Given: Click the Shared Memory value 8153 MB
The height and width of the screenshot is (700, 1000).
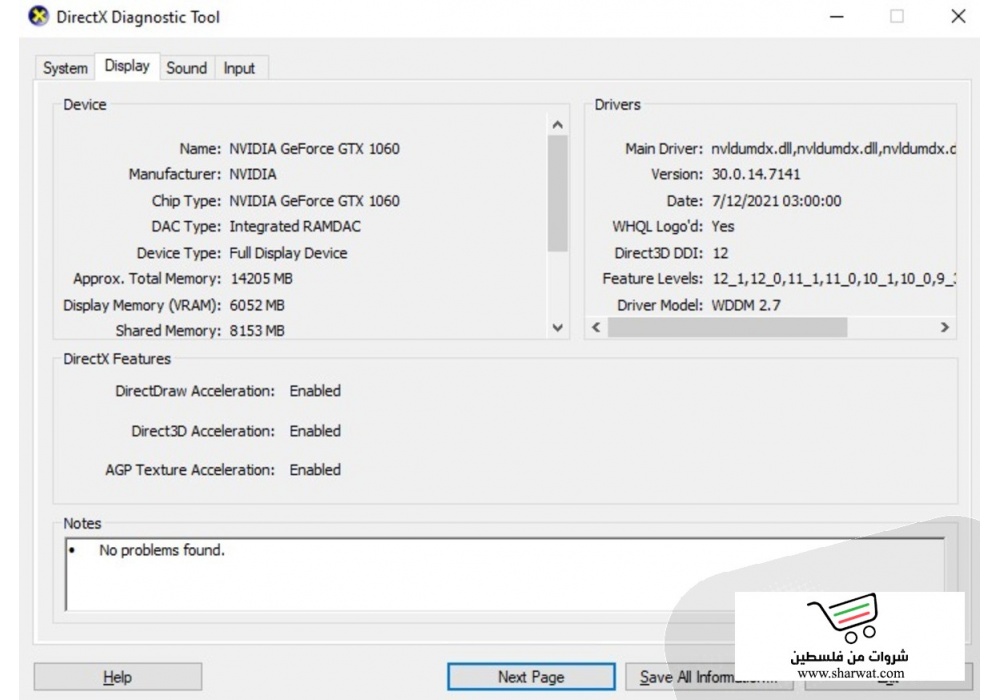Looking at the screenshot, I should [257, 331].
